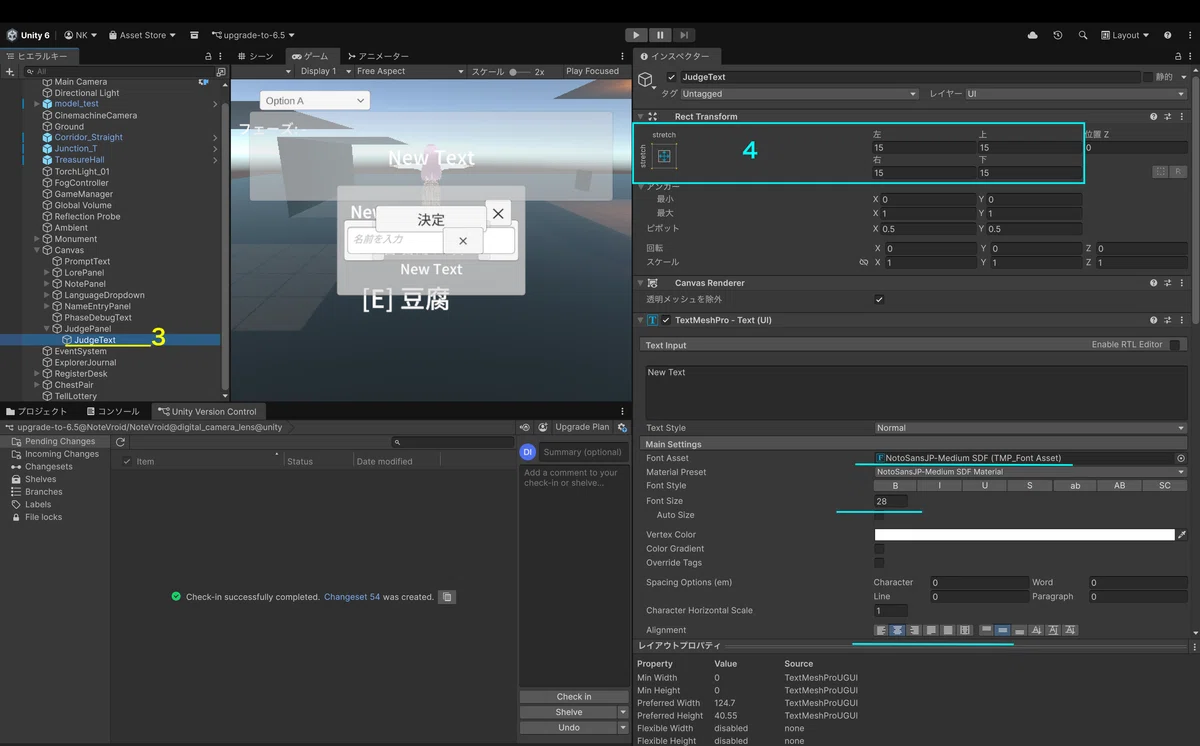Switch to the アニメーター tab
The image size is (1200, 746).
(x=378, y=56)
